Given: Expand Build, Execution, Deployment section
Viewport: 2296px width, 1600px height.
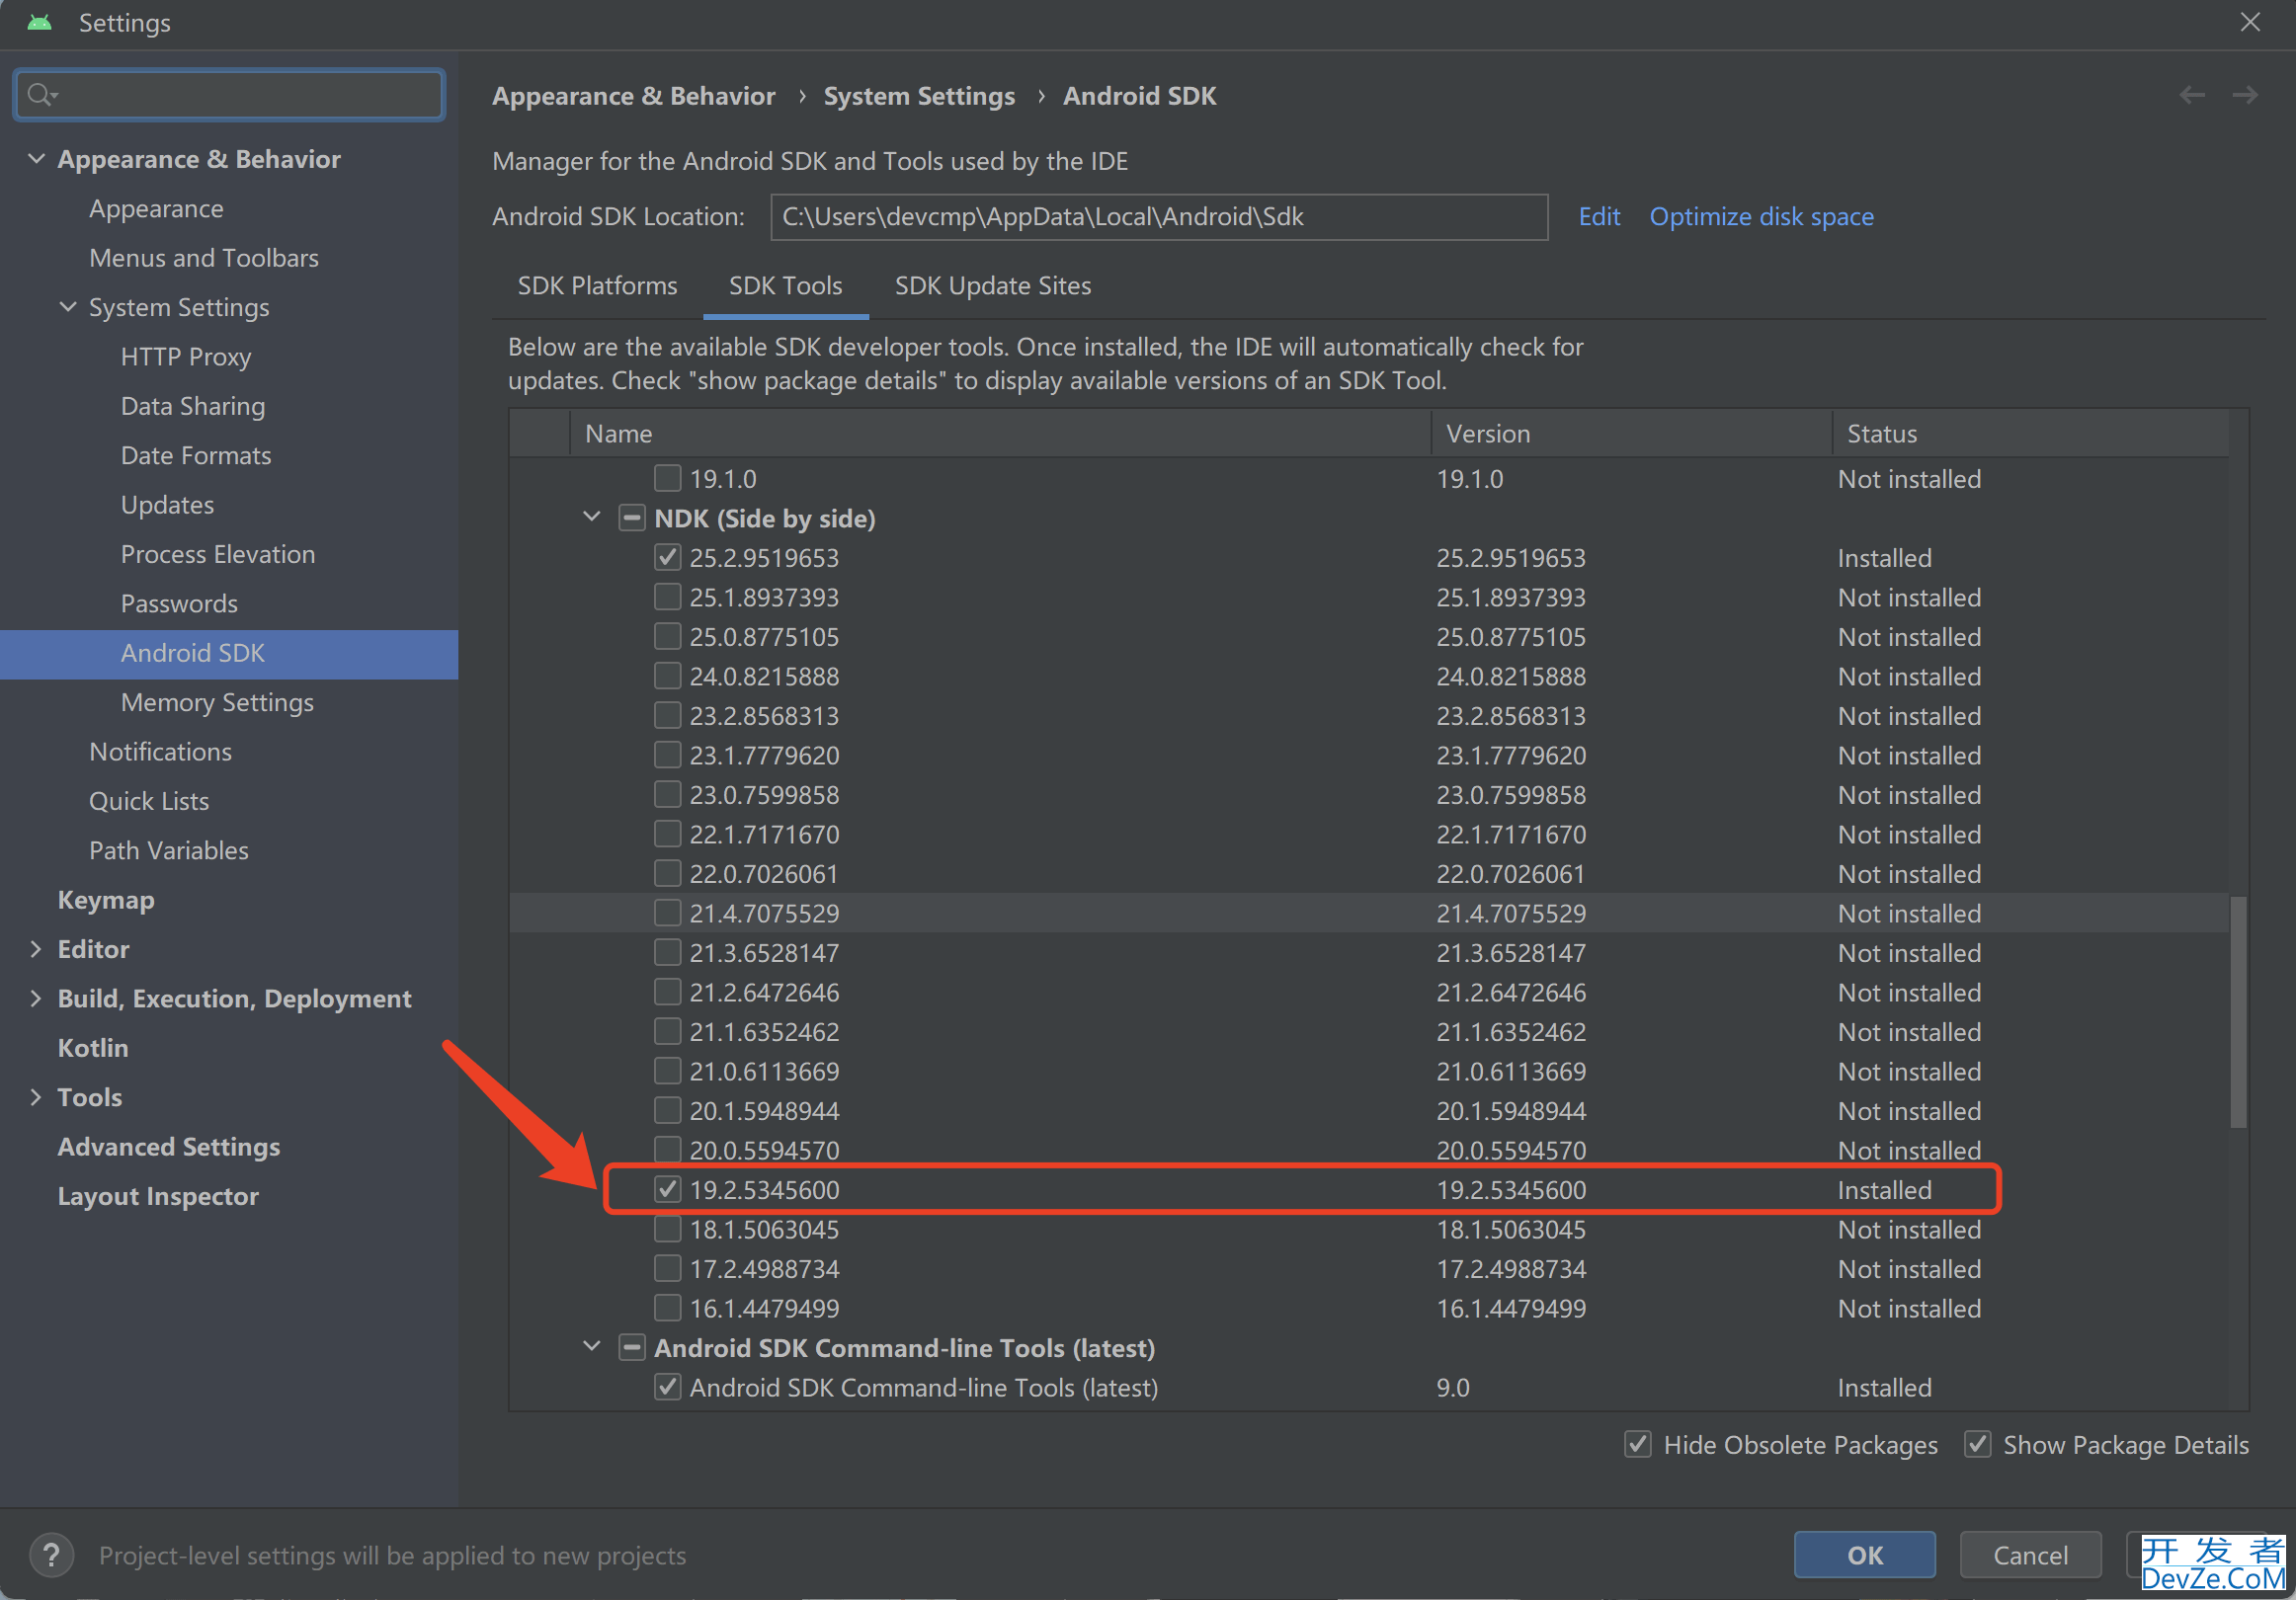Looking at the screenshot, I should point(36,998).
